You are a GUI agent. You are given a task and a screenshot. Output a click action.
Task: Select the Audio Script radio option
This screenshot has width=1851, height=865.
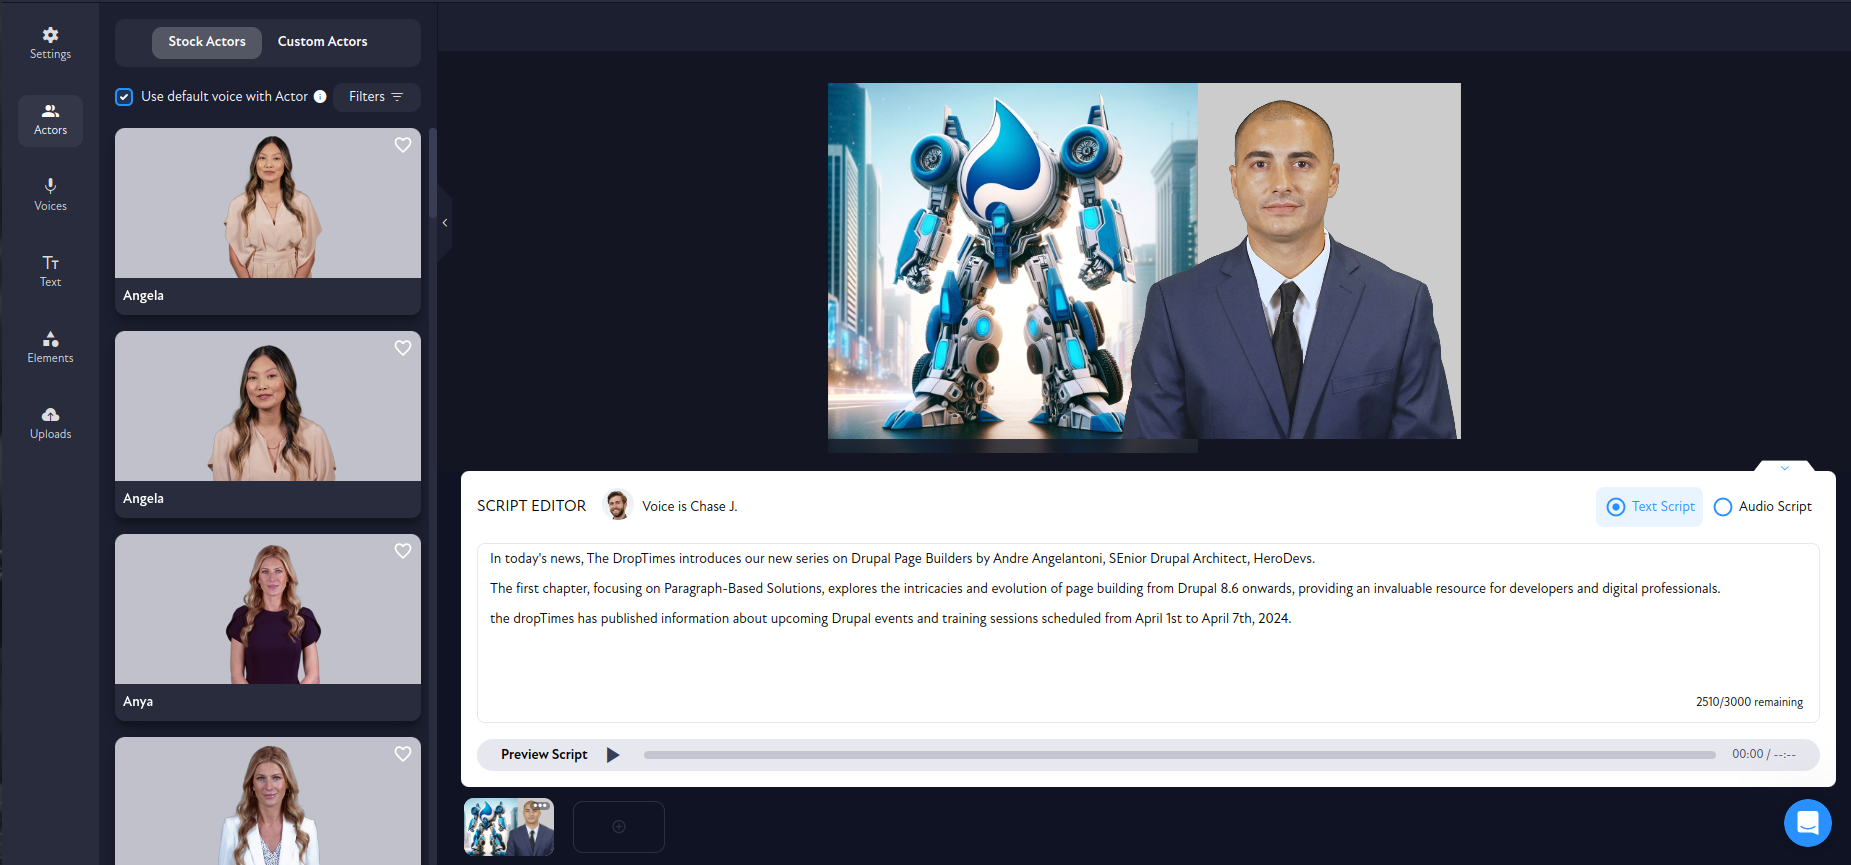(1723, 507)
